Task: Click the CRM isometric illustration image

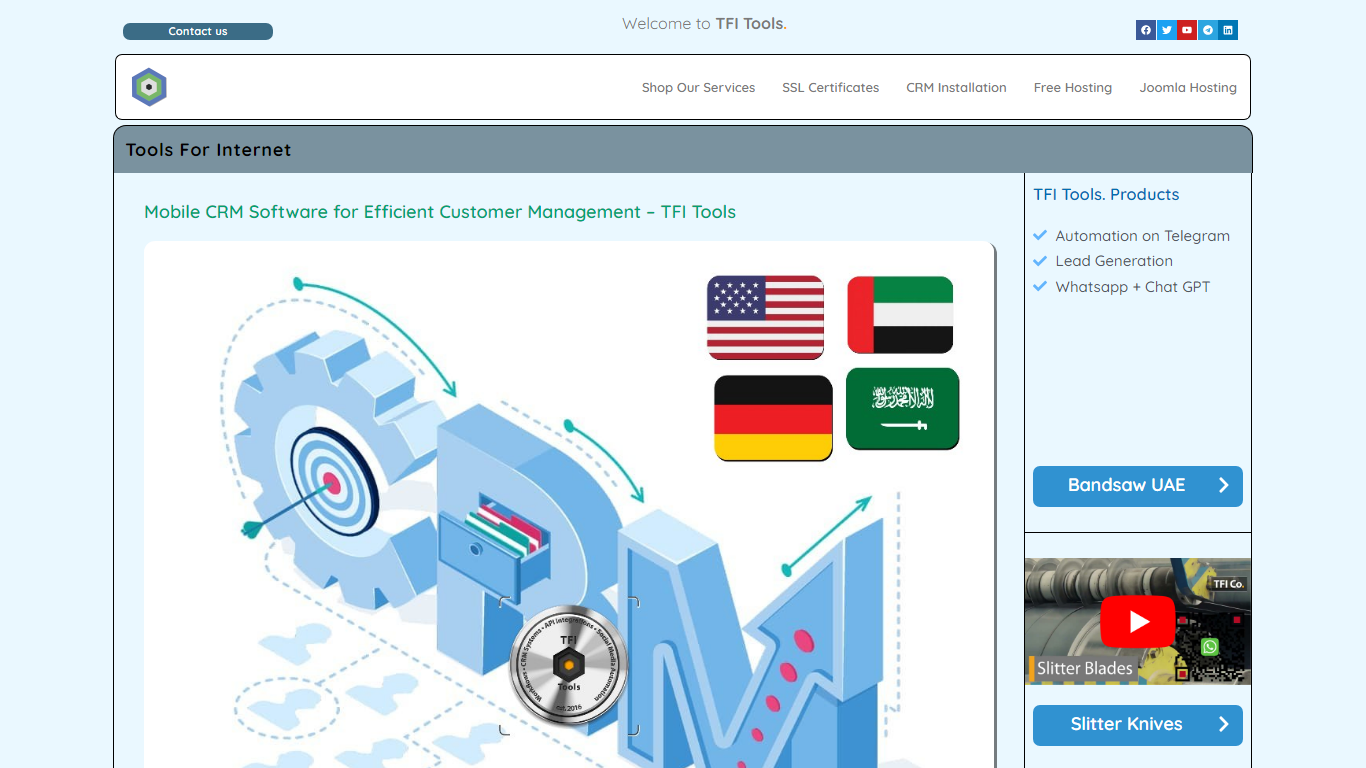Action: click(x=569, y=505)
